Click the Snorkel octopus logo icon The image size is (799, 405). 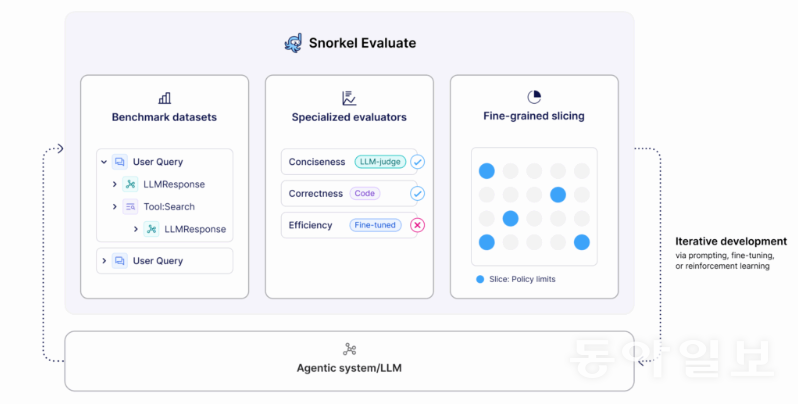pyautogui.click(x=293, y=43)
